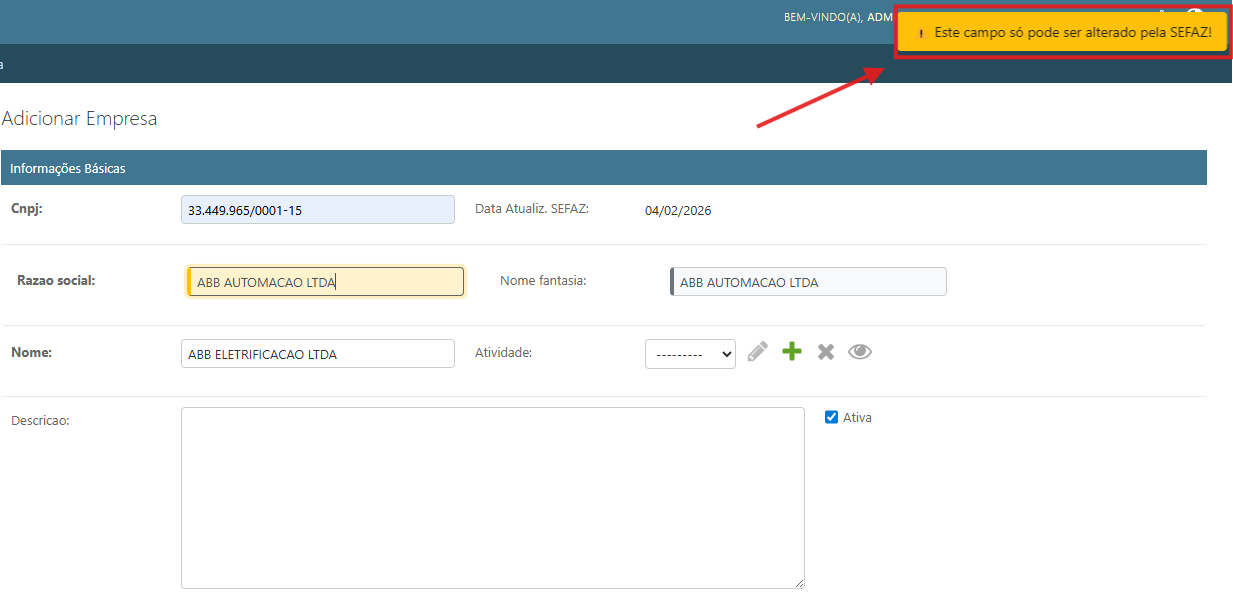Click inside the Cnpj field
Screen dimensions: 1233x594
317,210
